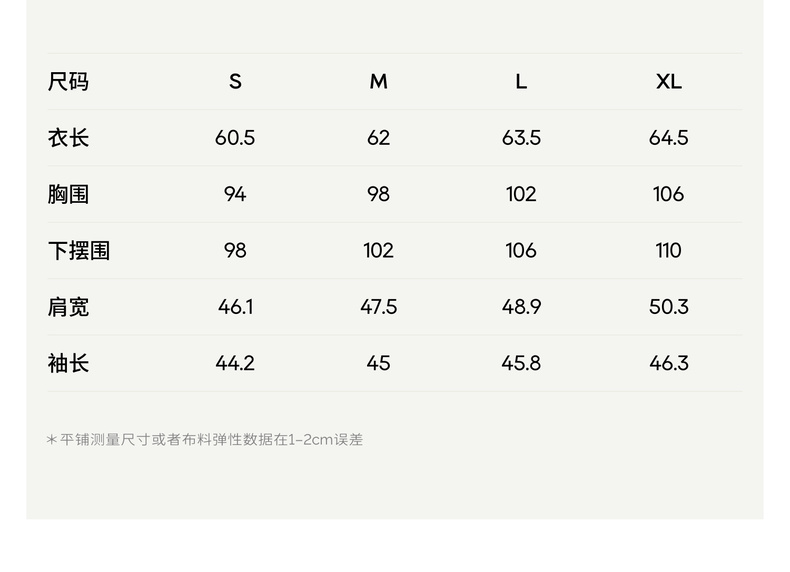Click the 胸围 row label

(68, 194)
